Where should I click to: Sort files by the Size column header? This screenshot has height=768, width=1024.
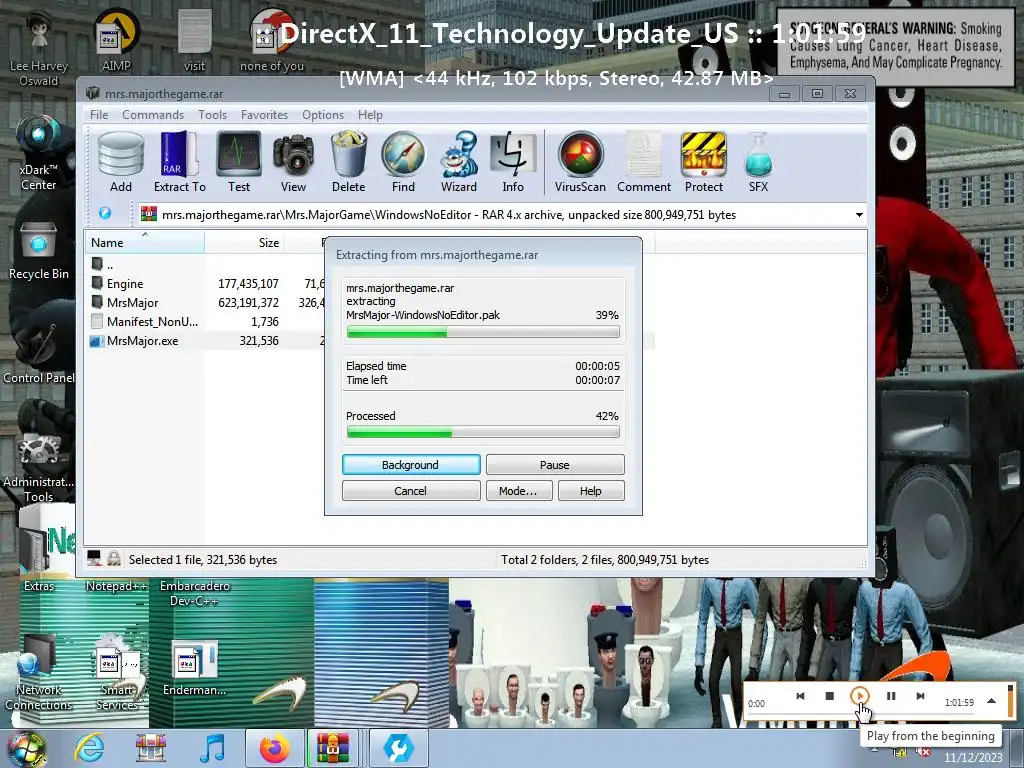click(244, 242)
